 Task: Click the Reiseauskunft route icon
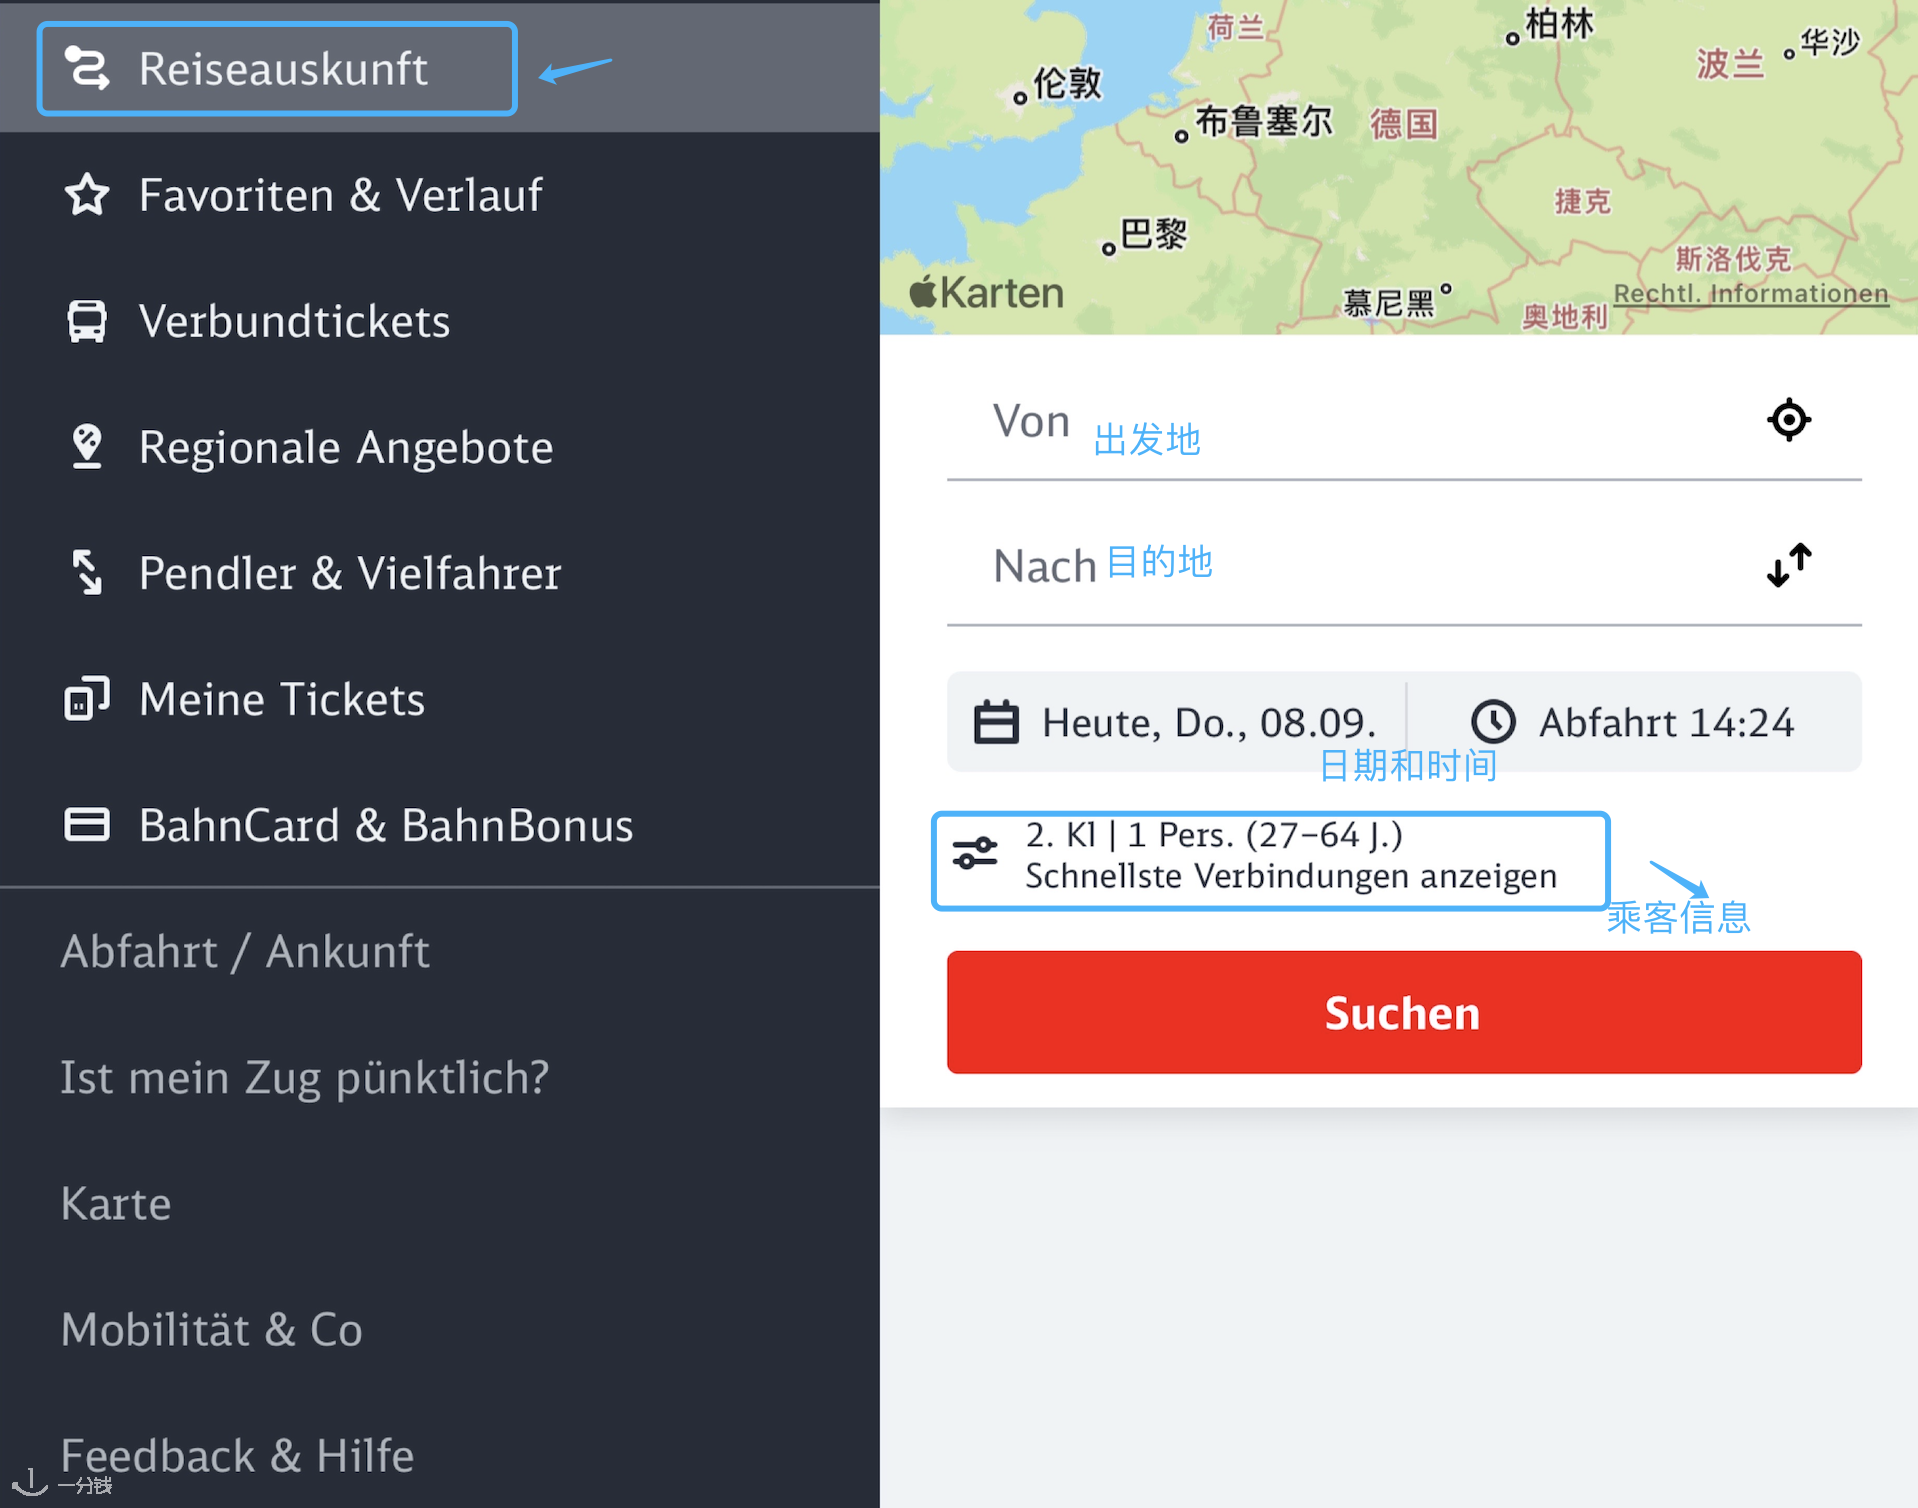(87, 68)
